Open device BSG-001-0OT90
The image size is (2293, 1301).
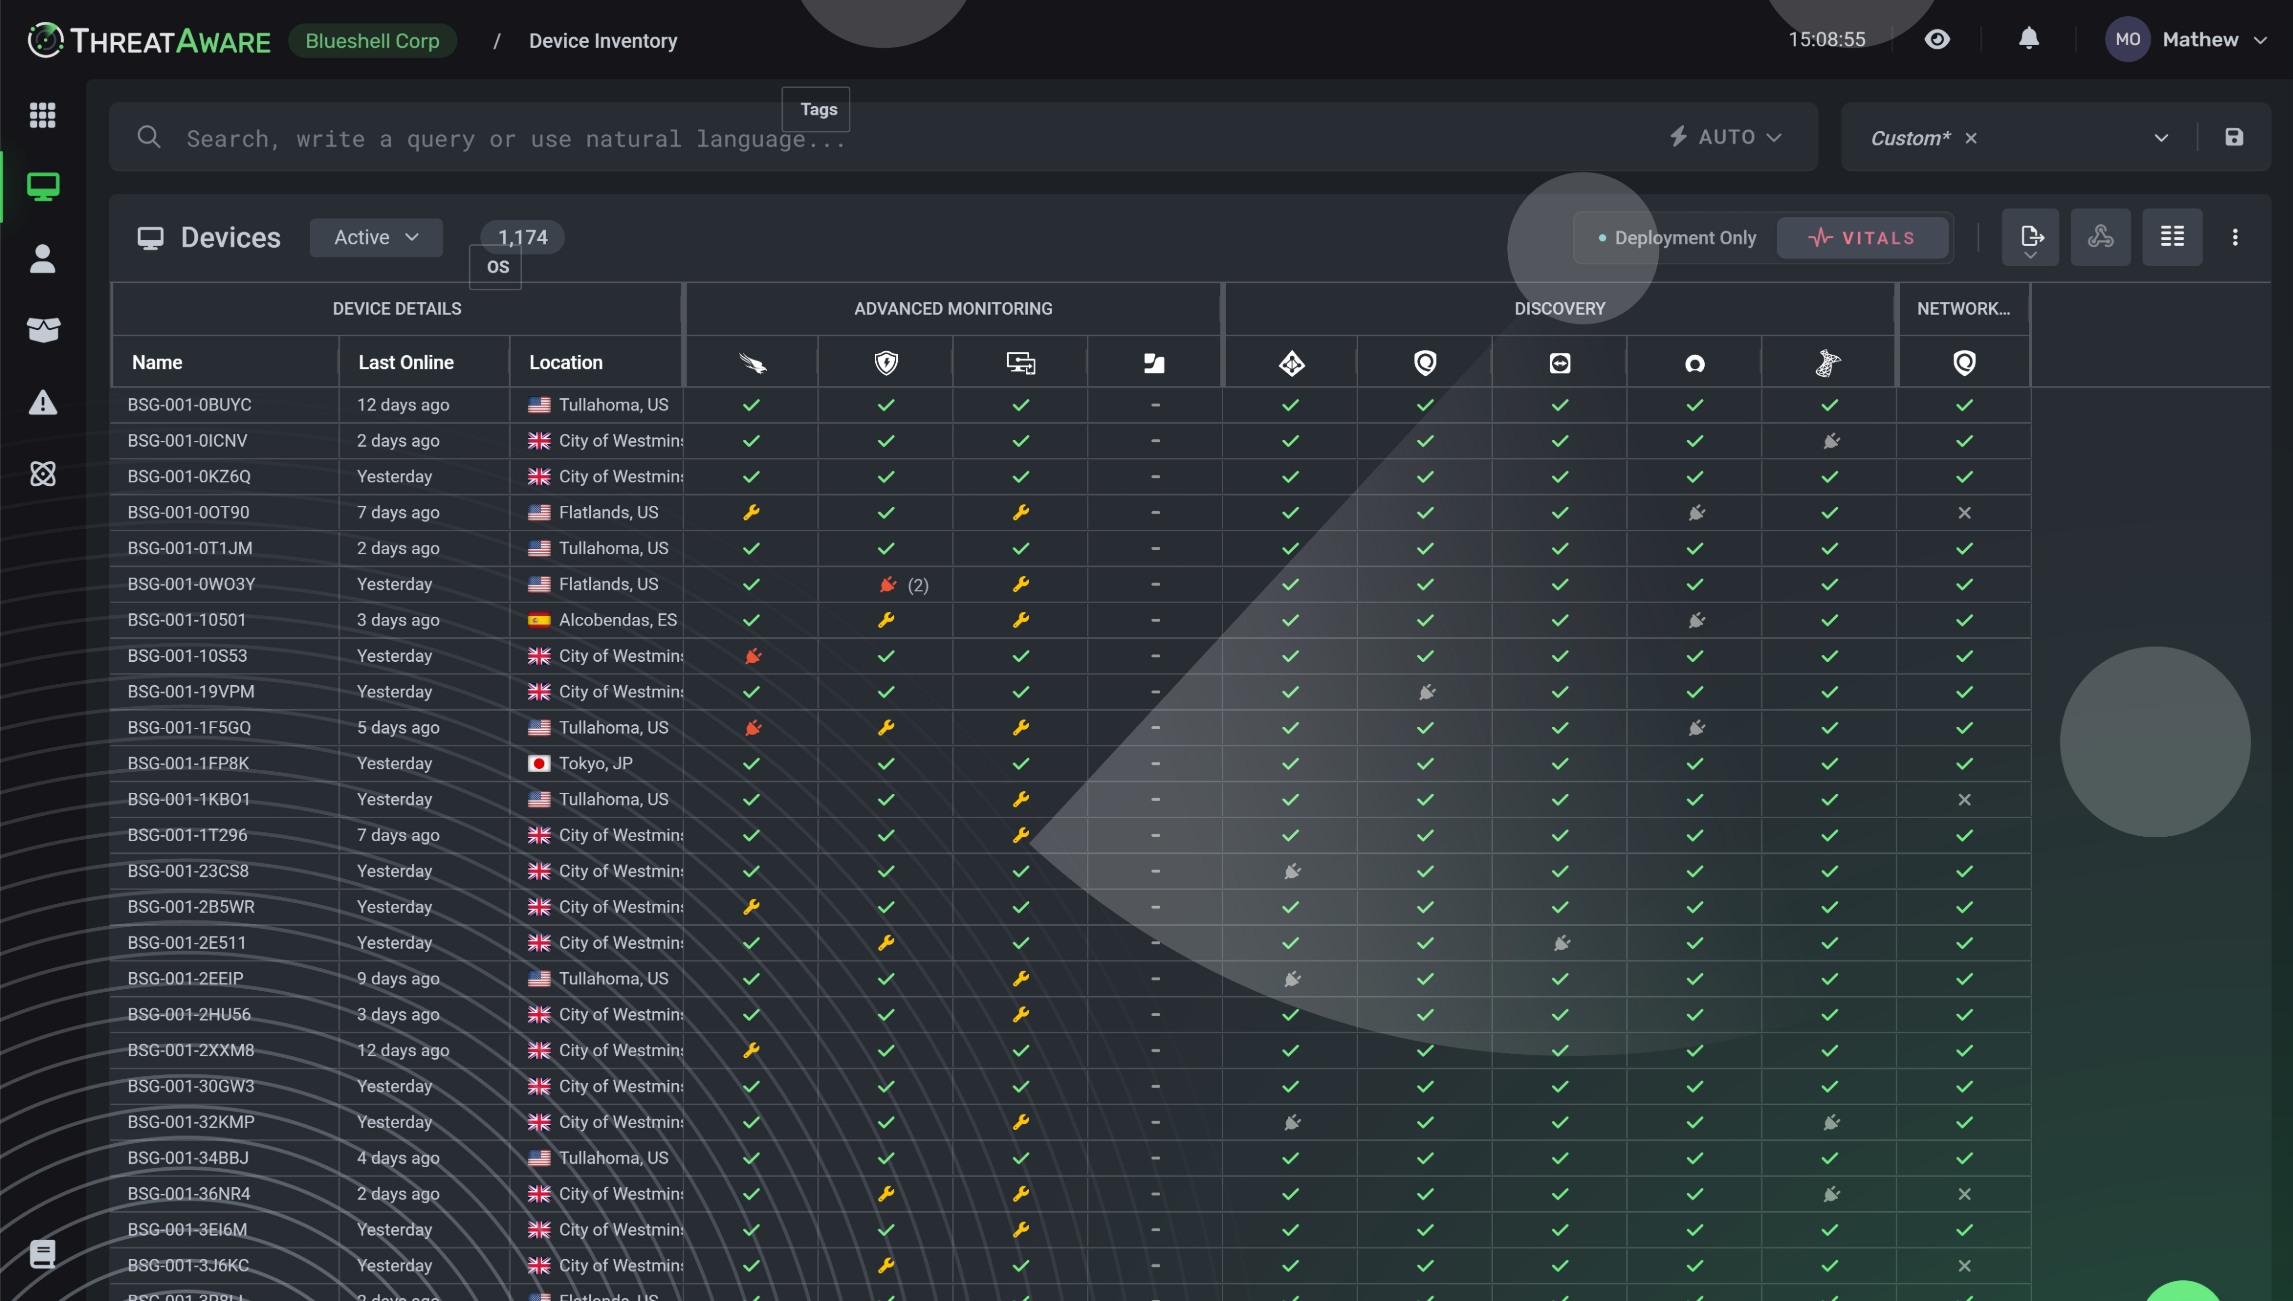click(189, 513)
